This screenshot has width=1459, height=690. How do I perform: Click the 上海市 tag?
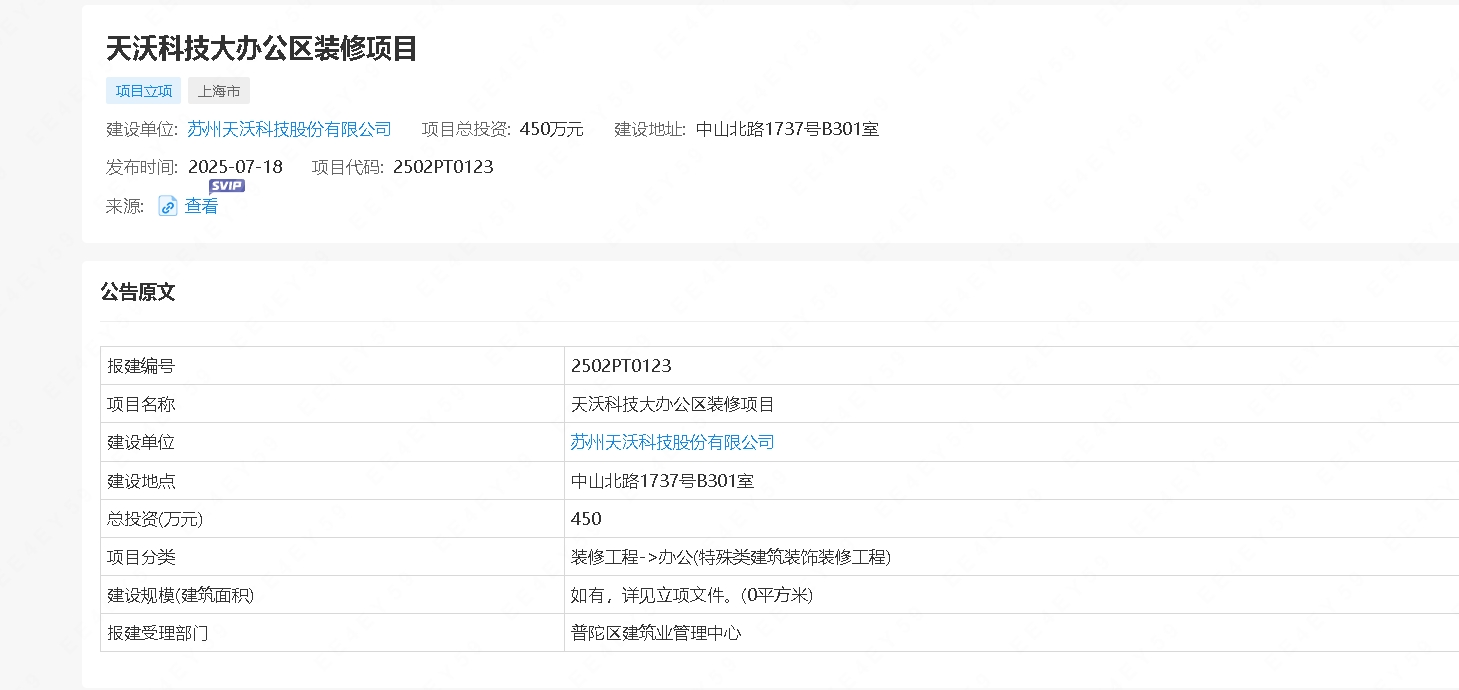pos(219,91)
